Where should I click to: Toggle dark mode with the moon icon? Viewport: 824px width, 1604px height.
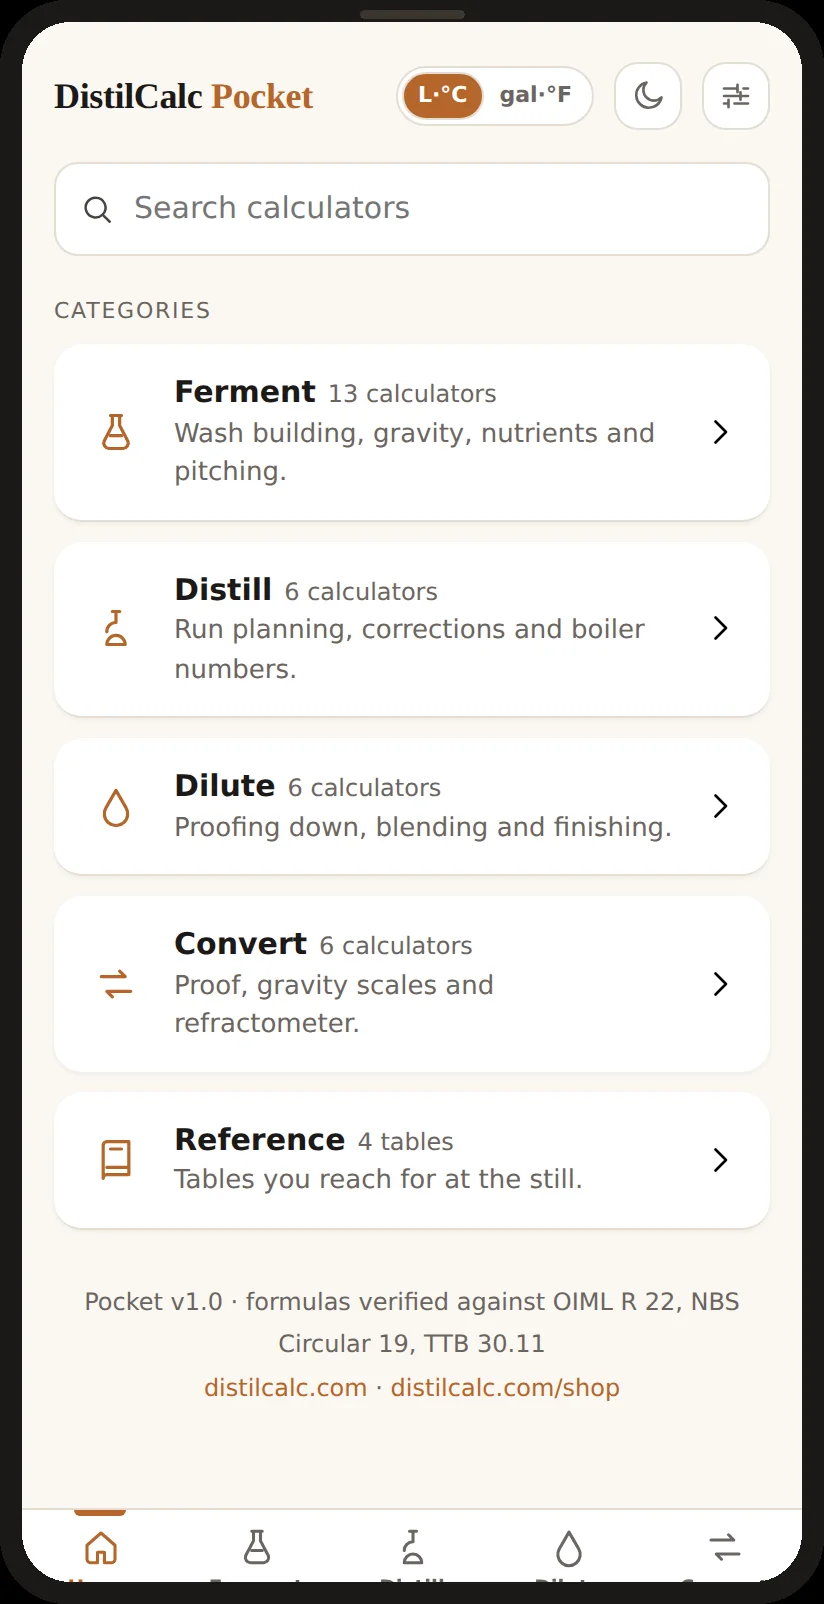click(x=648, y=96)
